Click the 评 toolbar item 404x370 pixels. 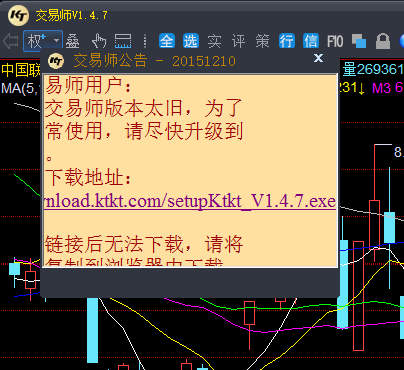[239, 41]
